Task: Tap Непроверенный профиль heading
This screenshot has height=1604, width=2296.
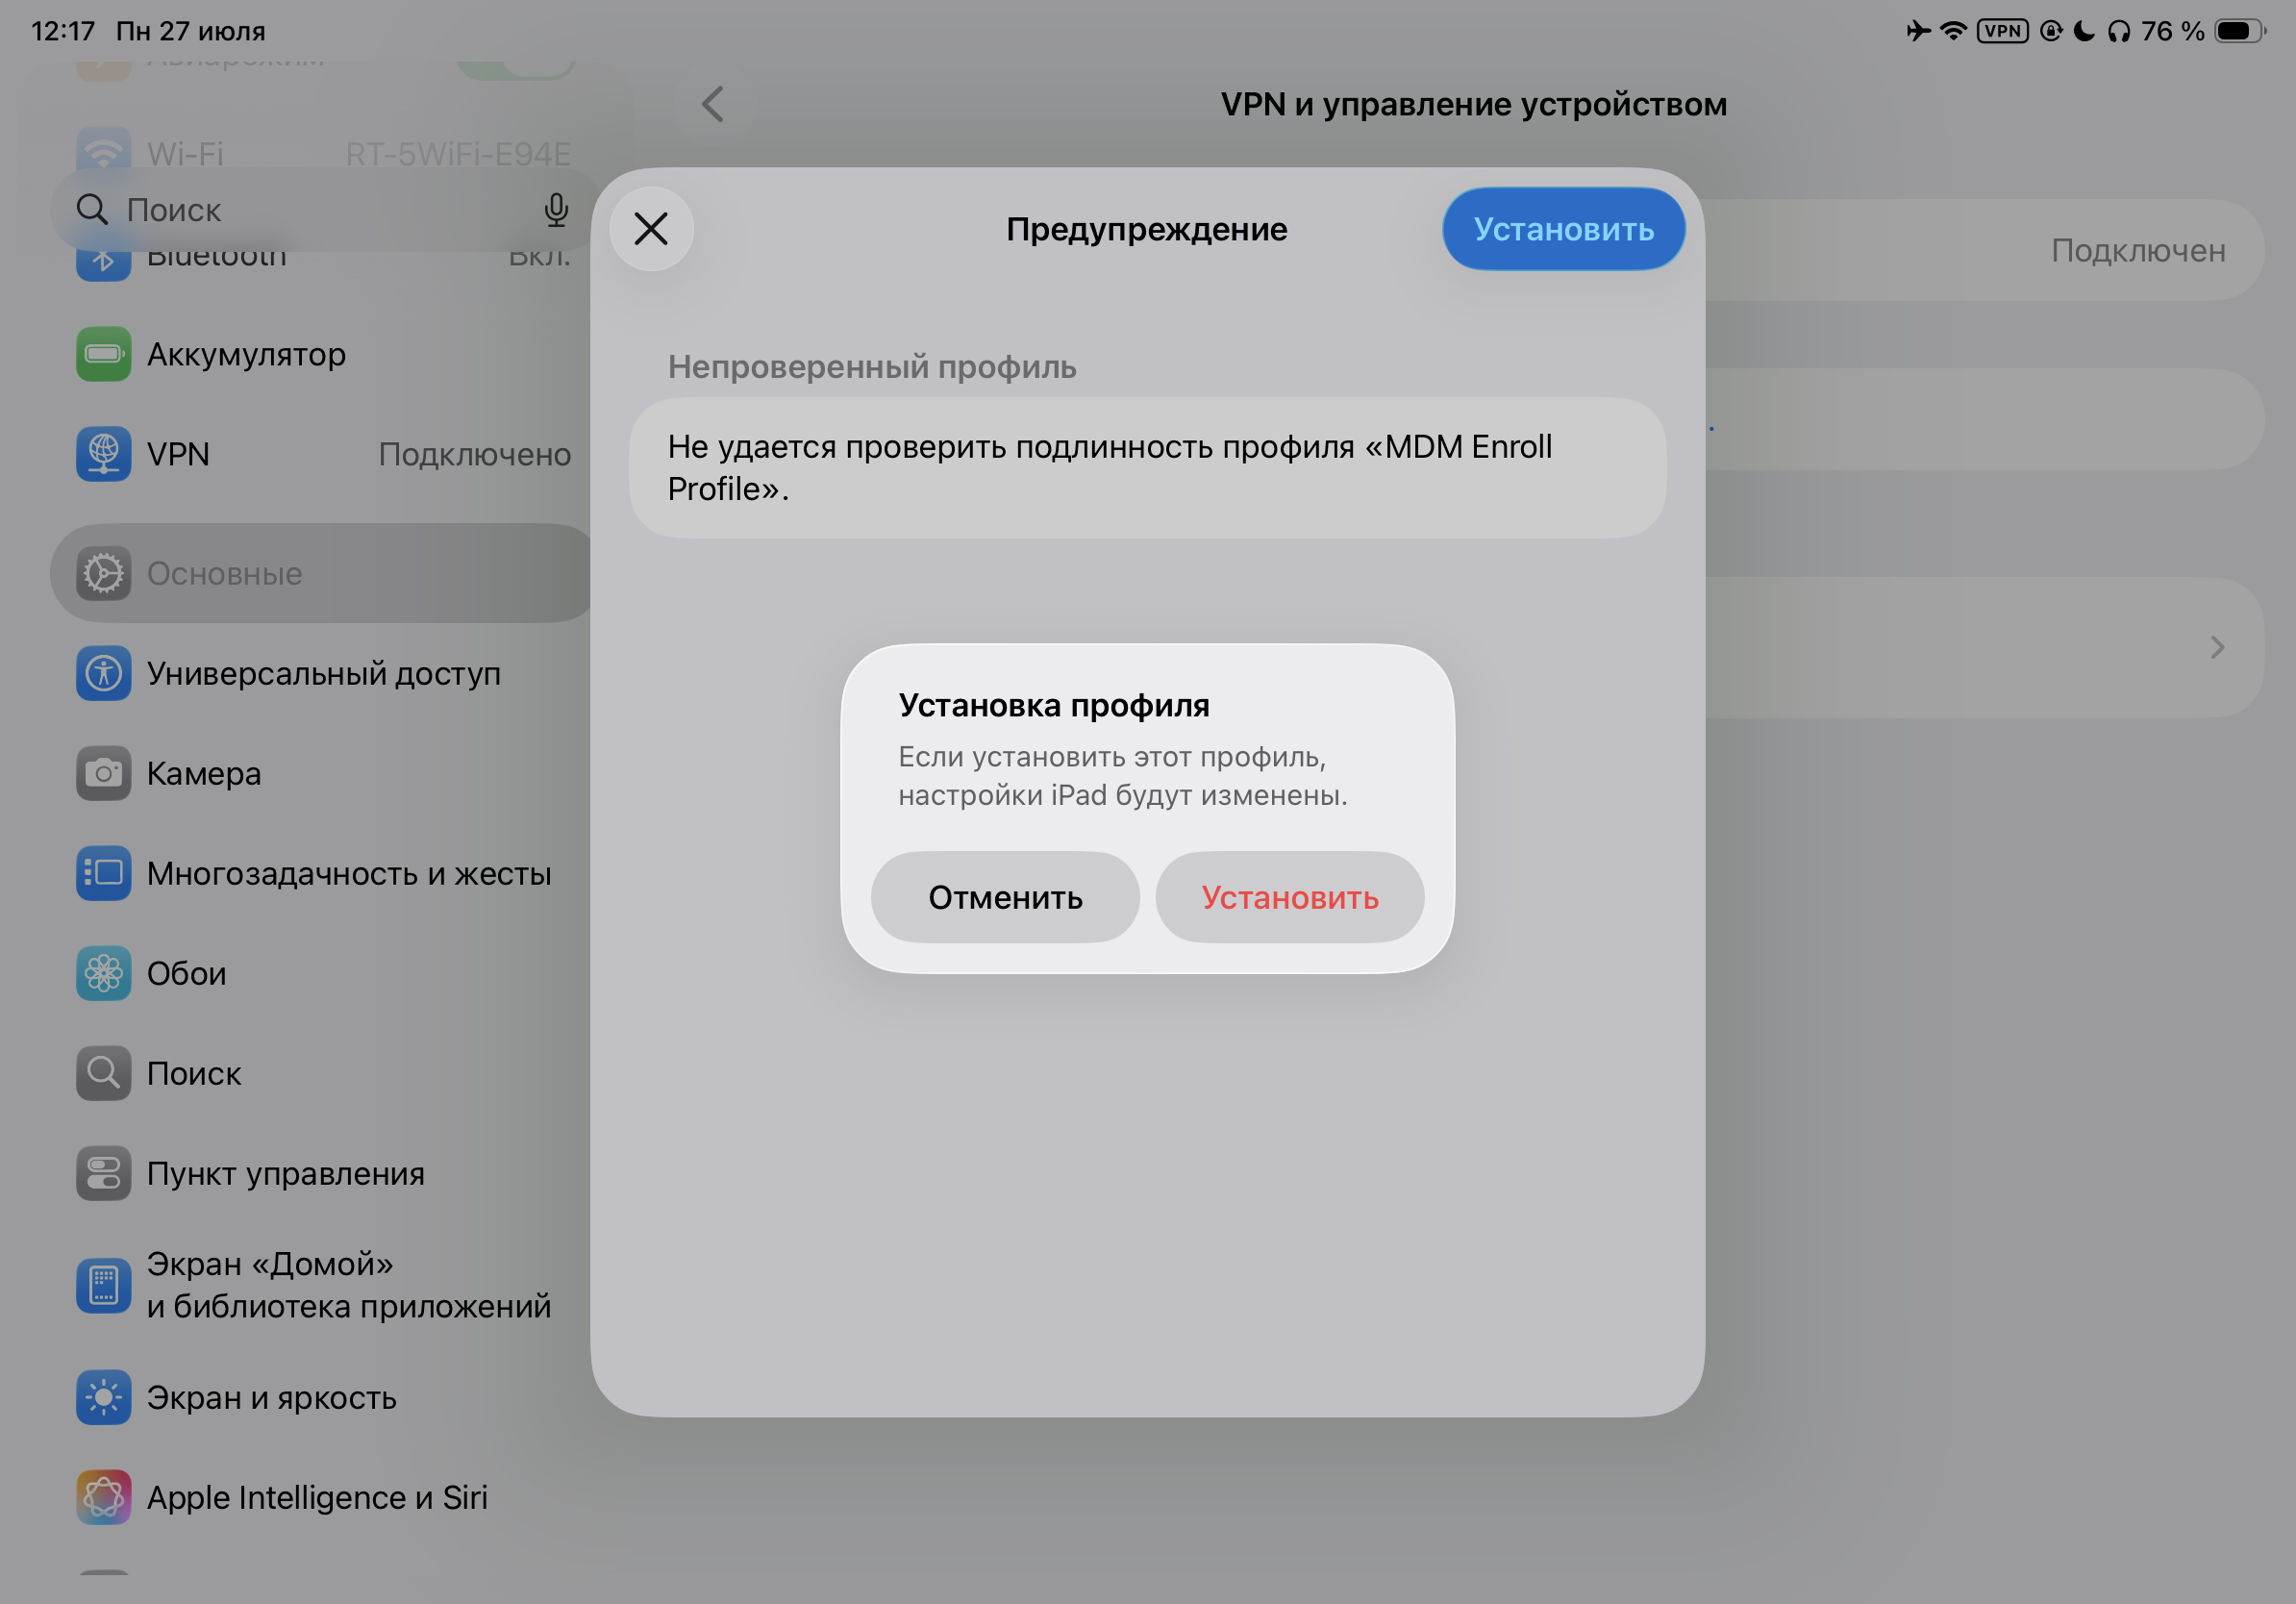Action: (x=872, y=367)
